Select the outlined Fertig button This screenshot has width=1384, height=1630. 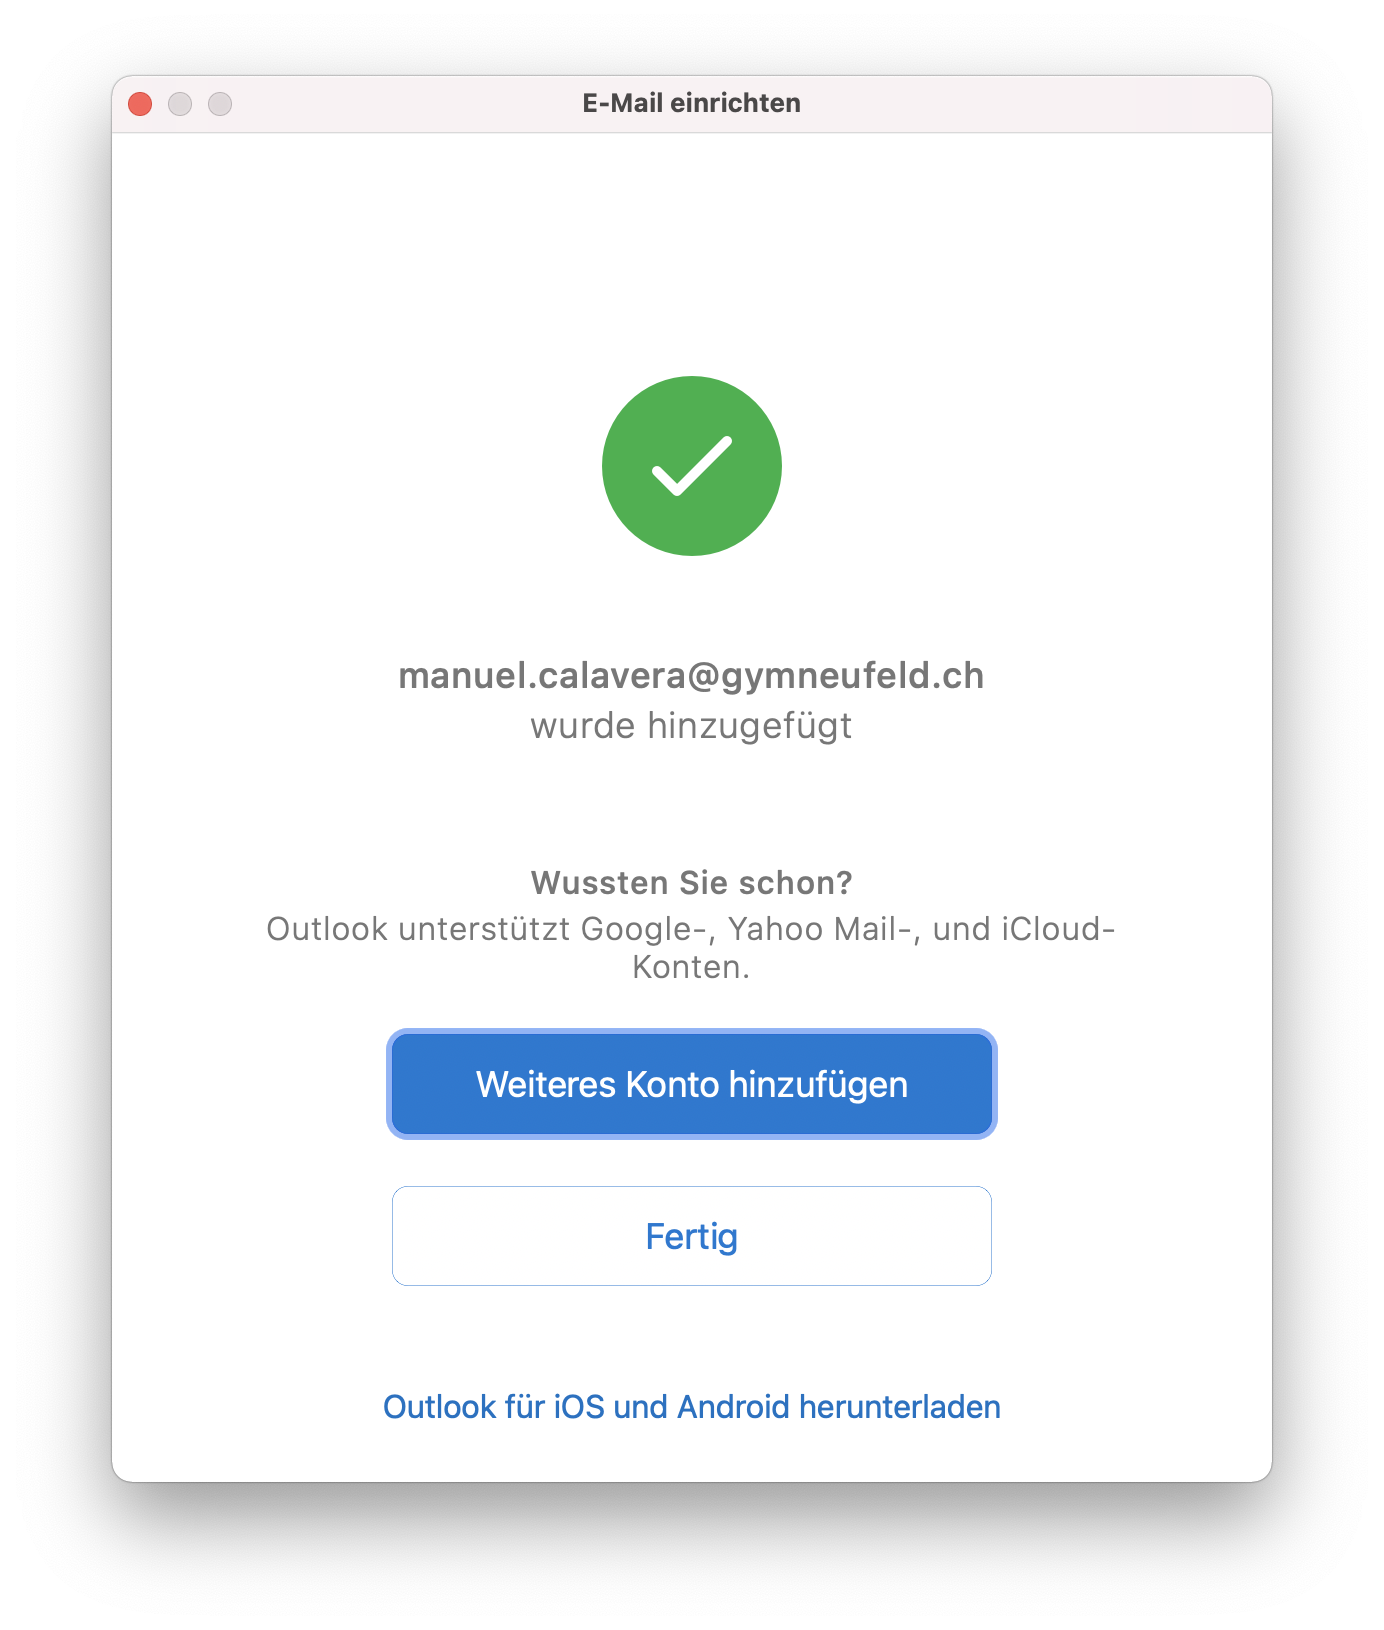pyautogui.click(x=691, y=1236)
